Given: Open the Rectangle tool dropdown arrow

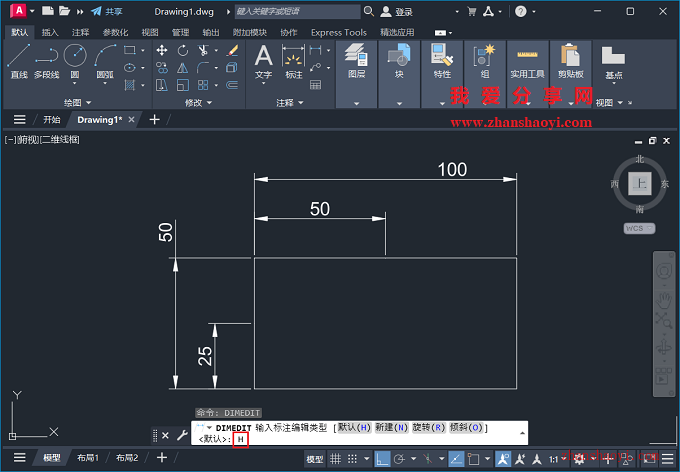Looking at the screenshot, I should point(143,50).
